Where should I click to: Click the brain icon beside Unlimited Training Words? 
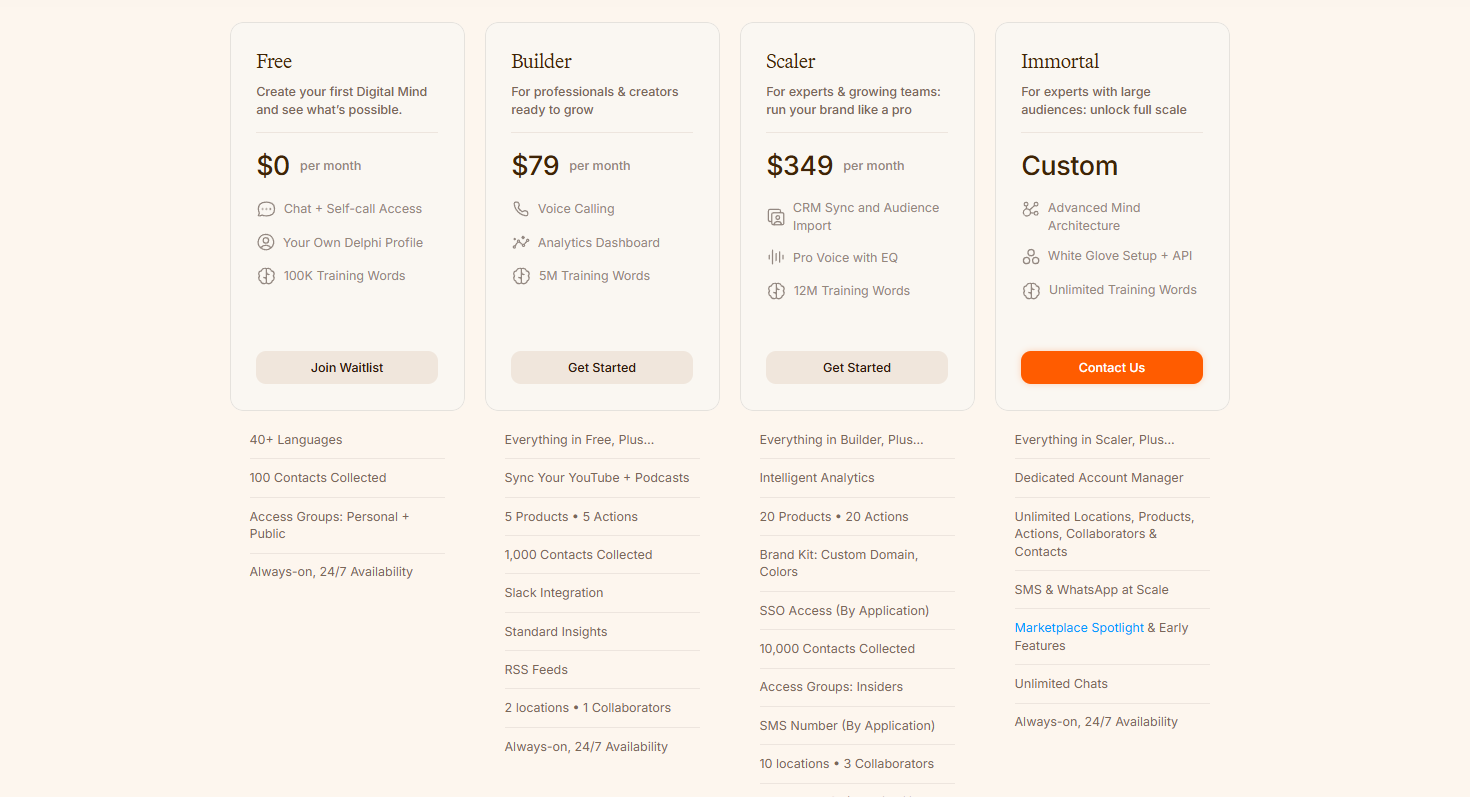[1031, 291]
